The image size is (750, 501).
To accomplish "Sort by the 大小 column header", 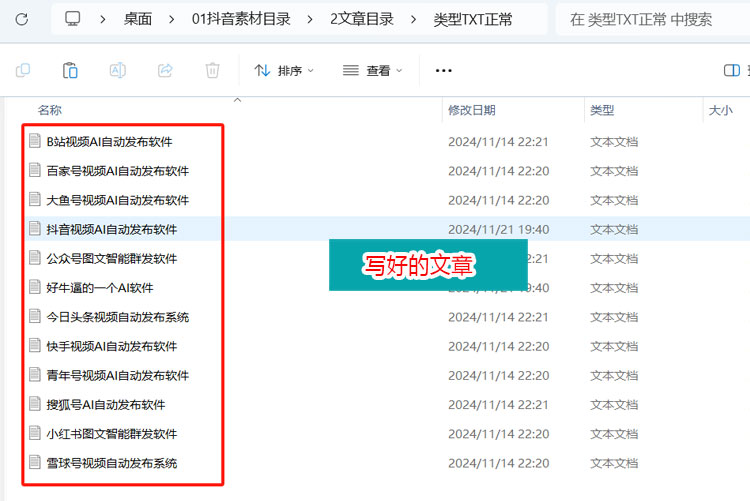I will click(x=720, y=110).
